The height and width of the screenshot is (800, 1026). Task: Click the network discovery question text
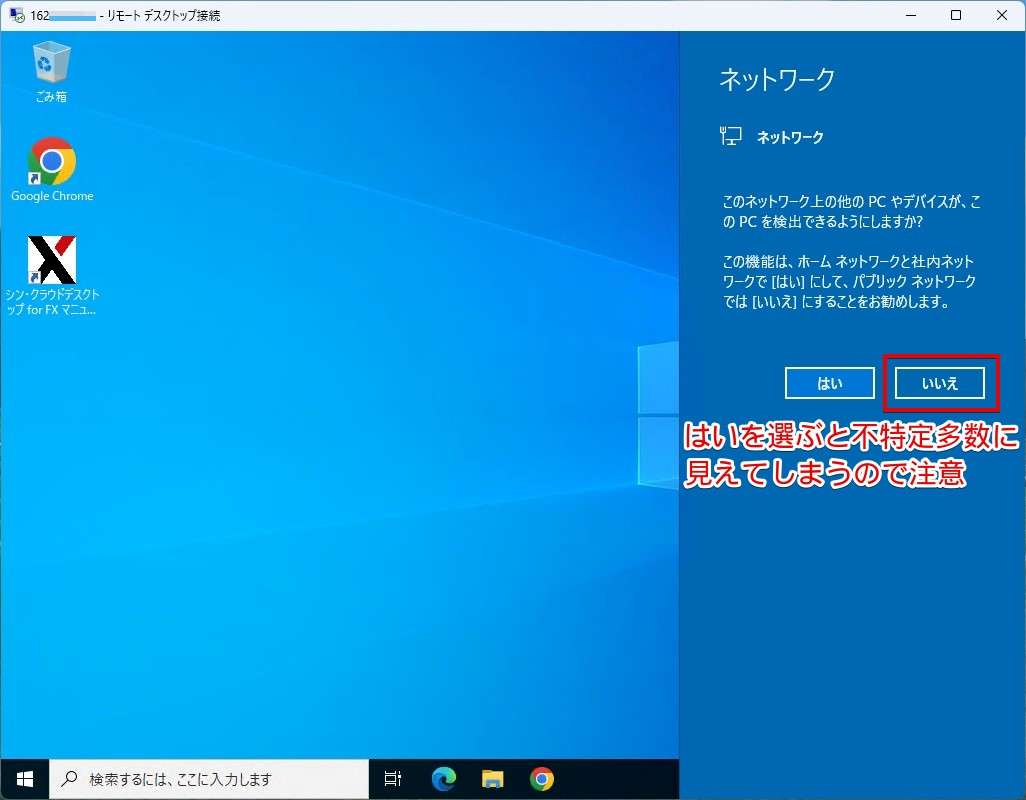click(x=851, y=211)
